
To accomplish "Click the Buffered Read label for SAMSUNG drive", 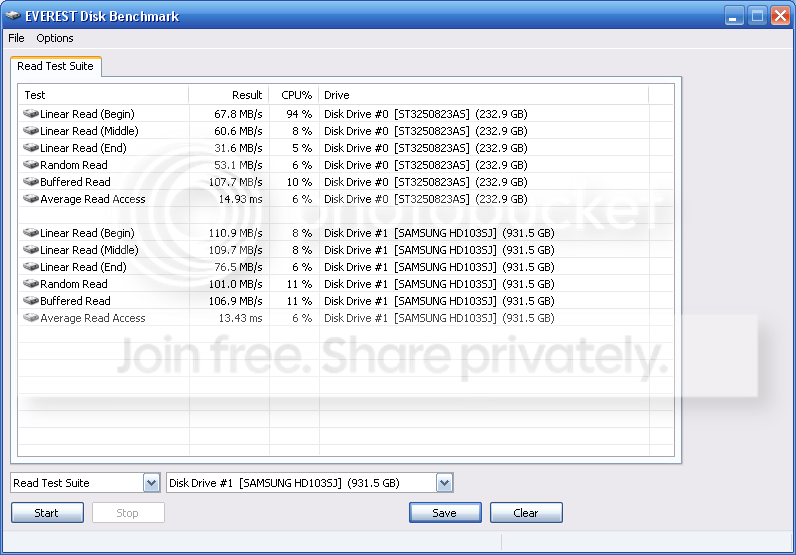I will (75, 301).
